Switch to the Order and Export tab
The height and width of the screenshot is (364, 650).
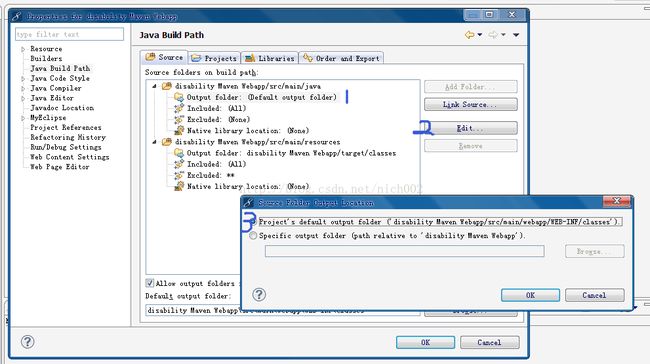click(x=341, y=58)
